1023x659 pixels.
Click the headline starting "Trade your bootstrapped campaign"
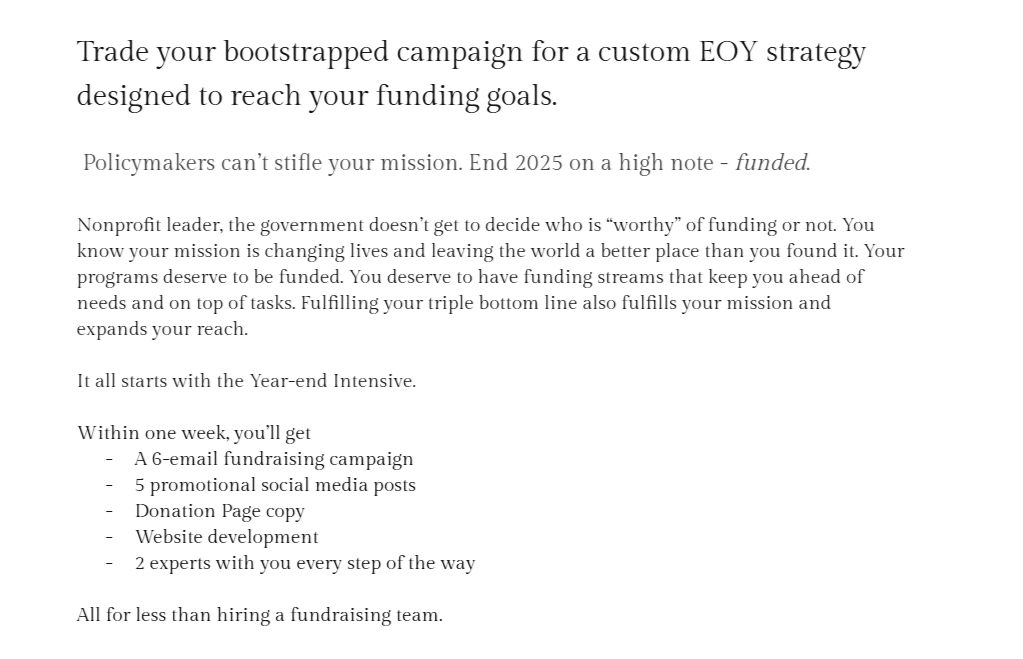coord(470,52)
